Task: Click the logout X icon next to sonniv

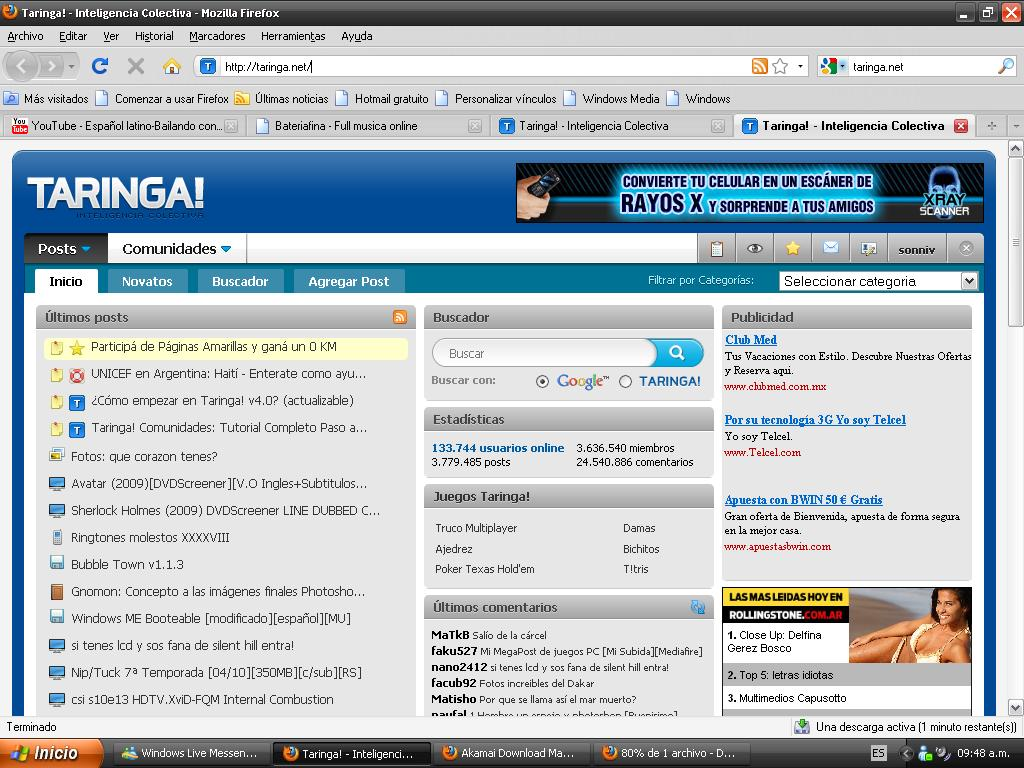Action: click(x=967, y=248)
